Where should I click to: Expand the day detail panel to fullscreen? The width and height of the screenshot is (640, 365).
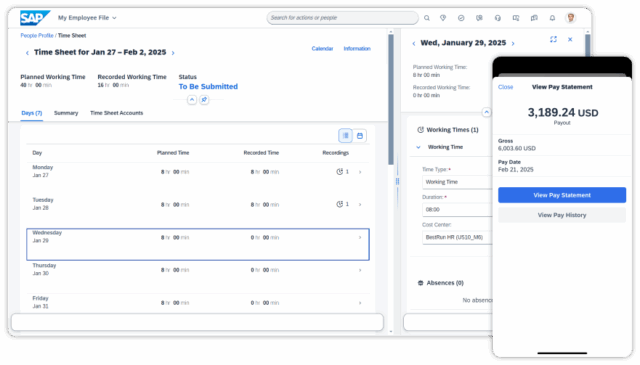coord(553,39)
